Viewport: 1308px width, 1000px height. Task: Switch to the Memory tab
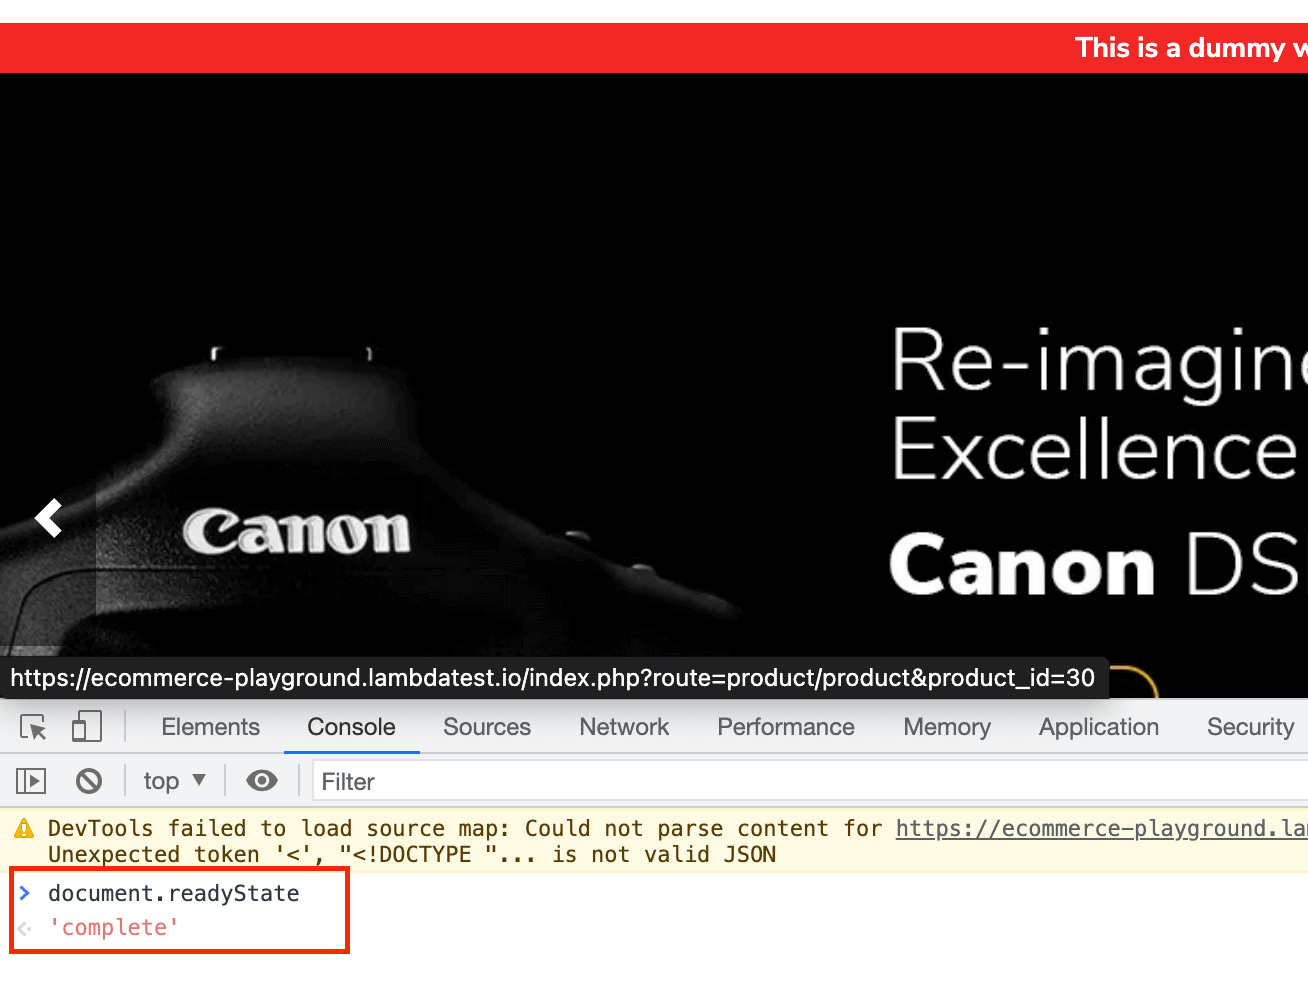[x=947, y=727]
